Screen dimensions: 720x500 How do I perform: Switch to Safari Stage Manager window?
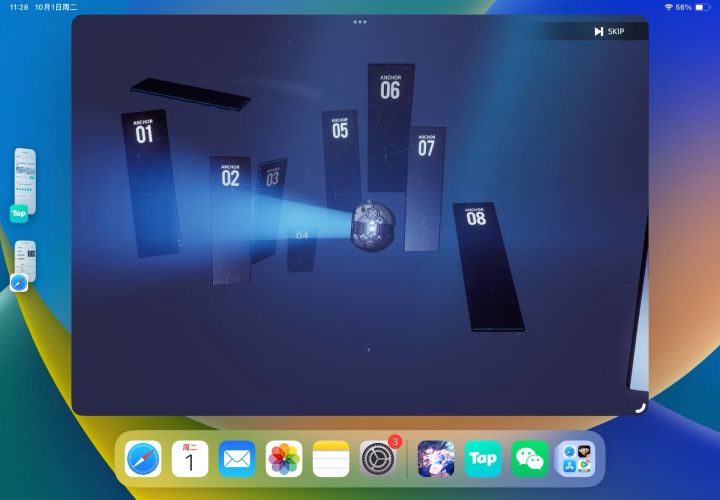point(25,261)
